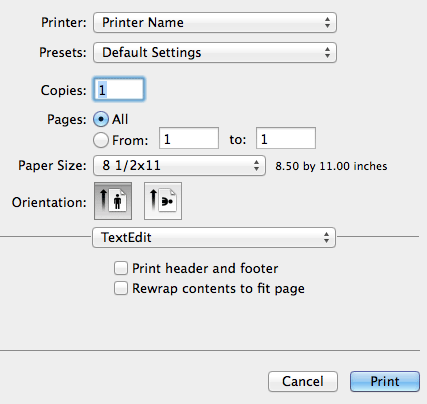Click the From page number field

[x=189, y=138]
